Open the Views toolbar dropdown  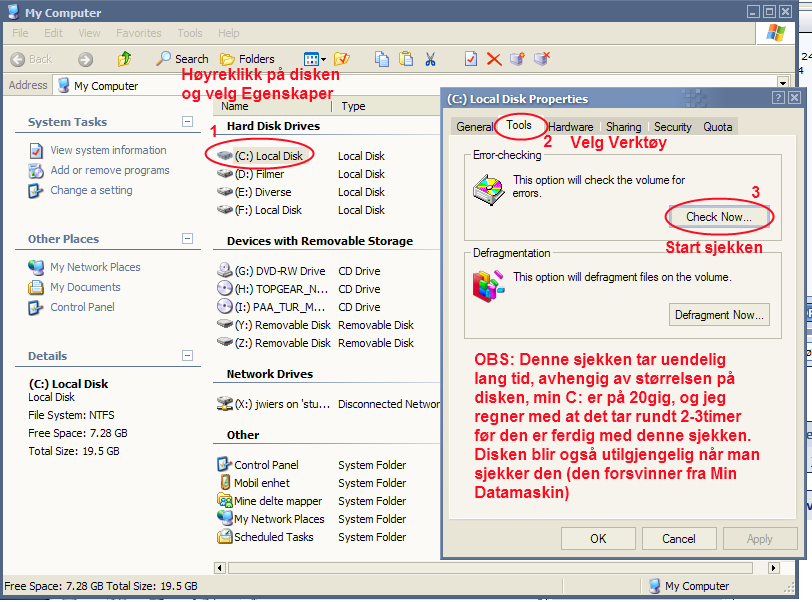point(315,59)
